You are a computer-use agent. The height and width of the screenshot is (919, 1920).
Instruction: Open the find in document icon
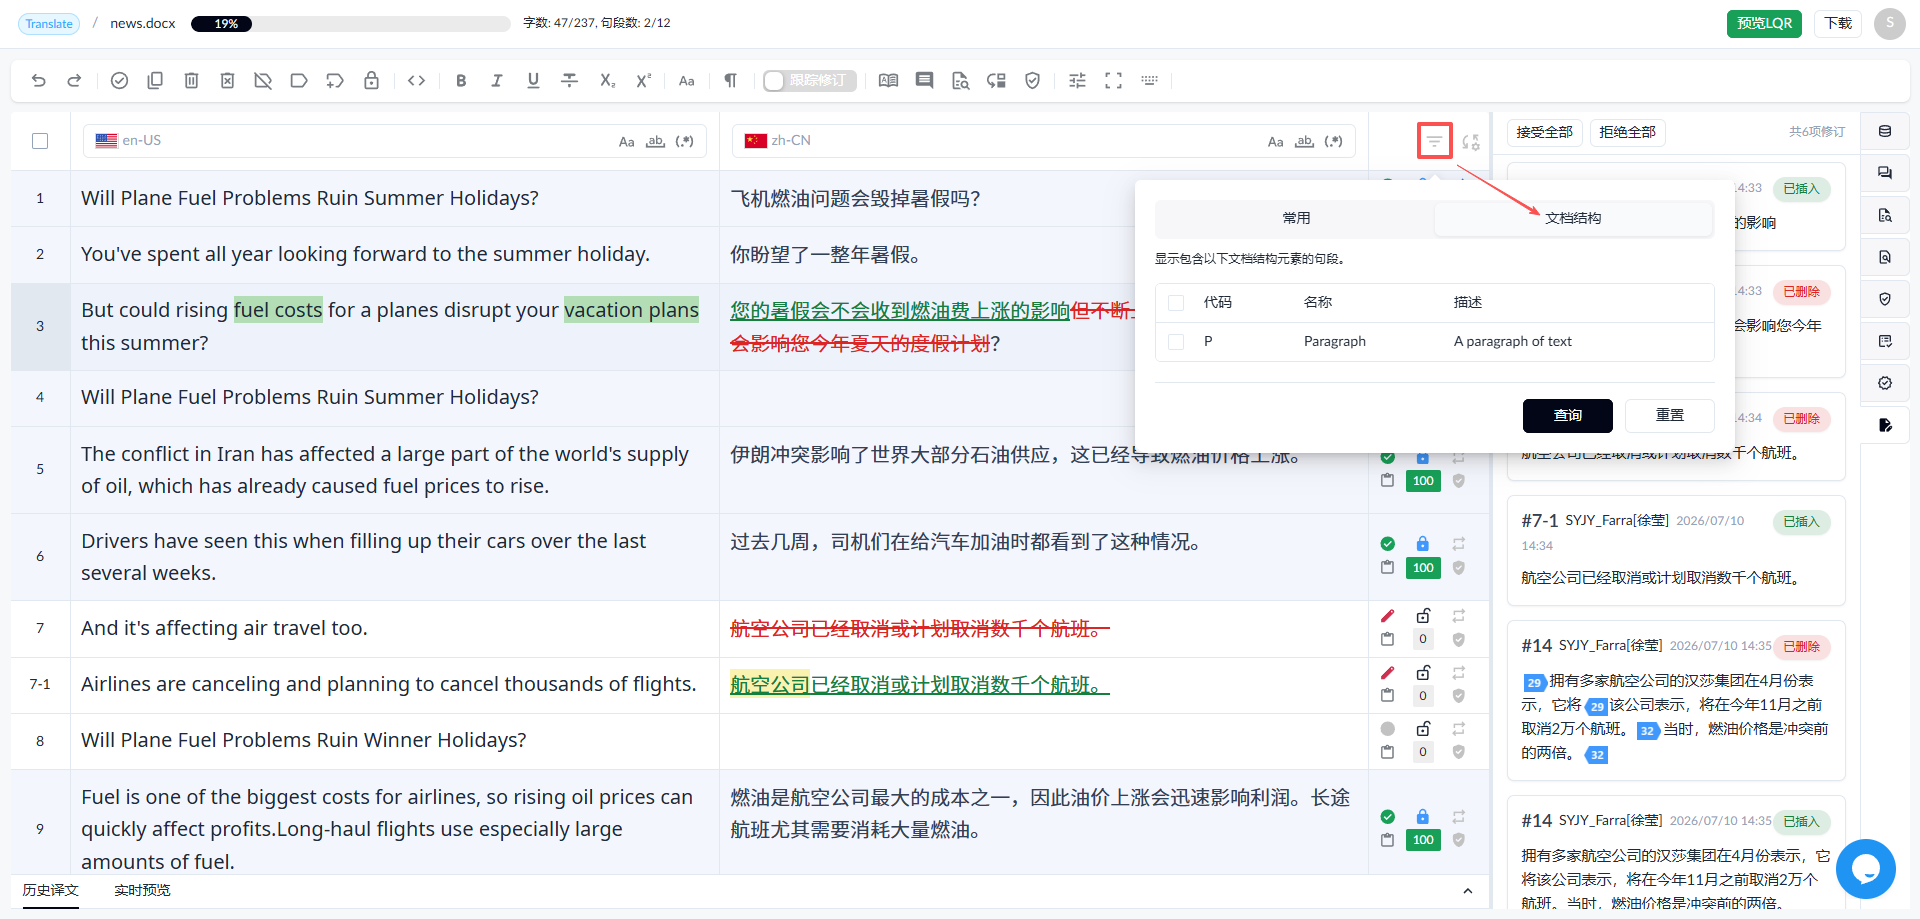pyautogui.click(x=960, y=81)
